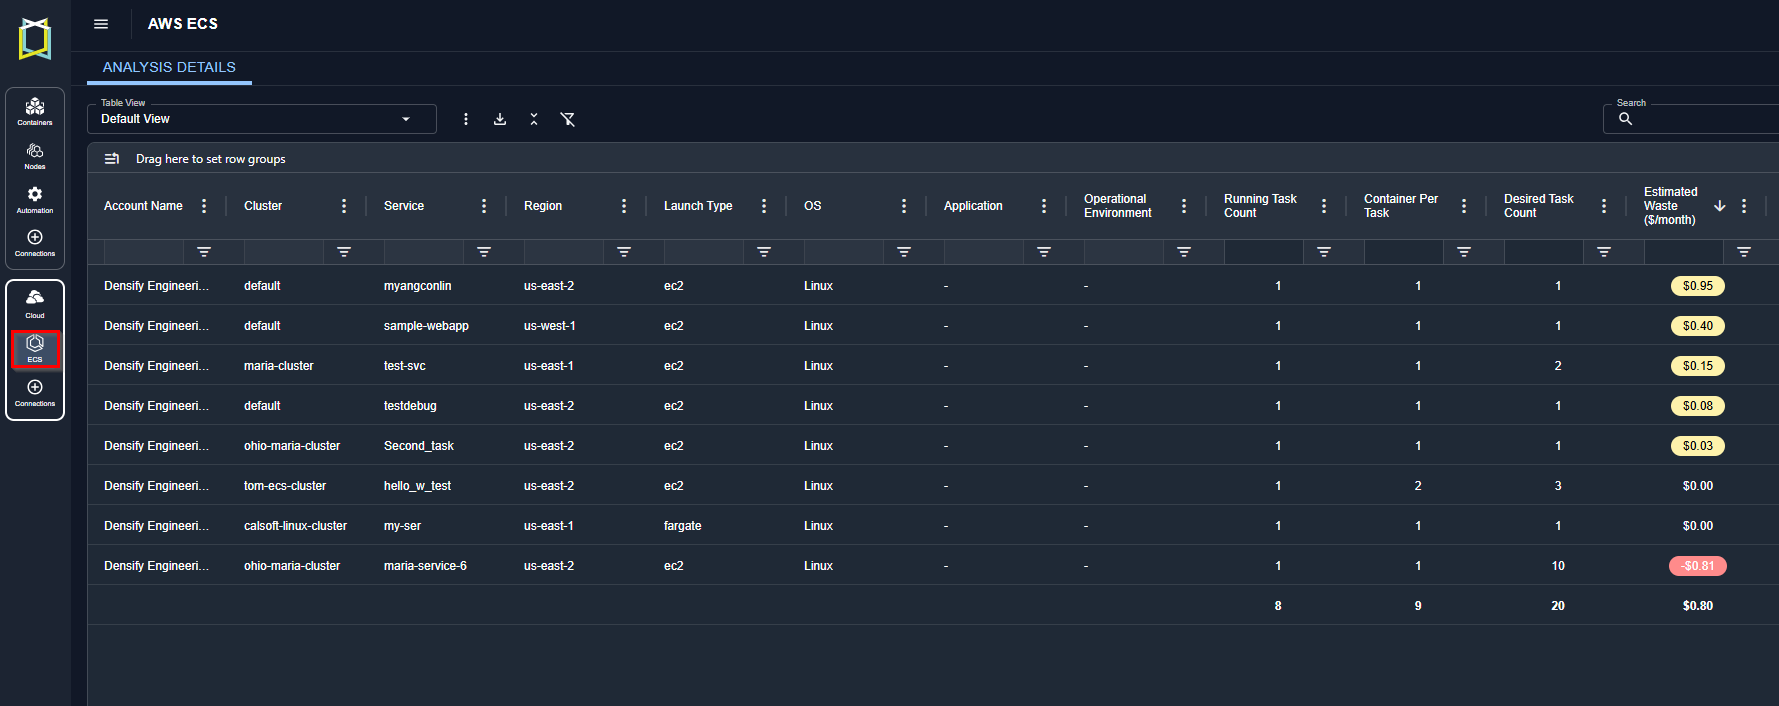
Task: Open Automation gear in sidebar
Action: pyautogui.click(x=35, y=199)
